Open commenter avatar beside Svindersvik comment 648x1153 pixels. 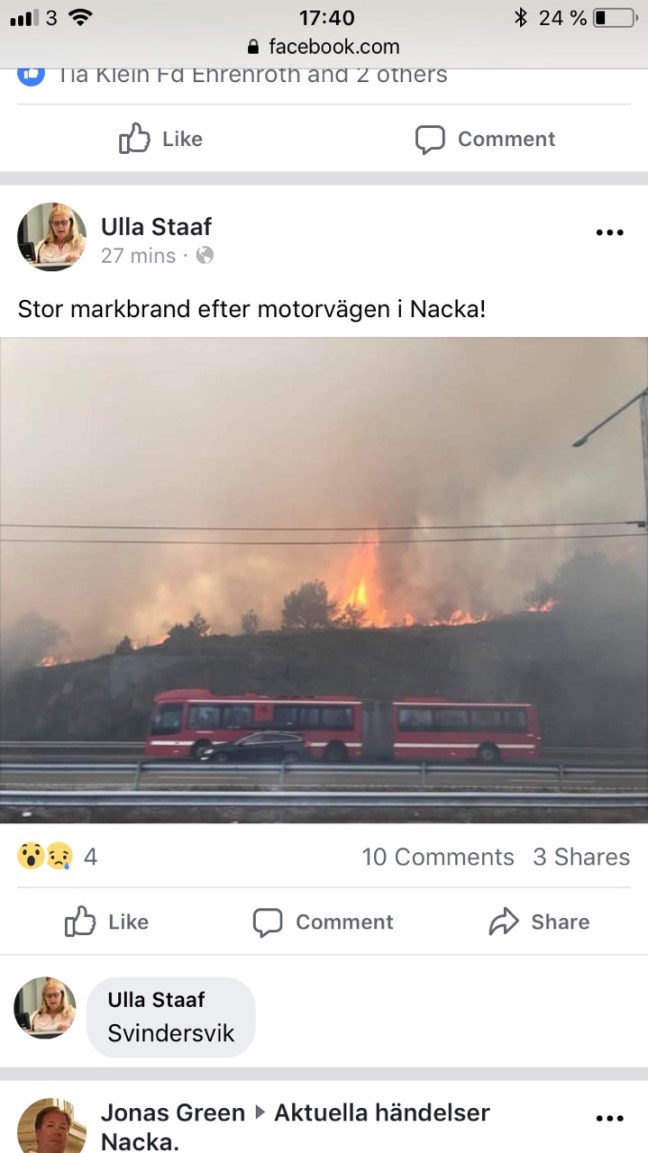point(45,1008)
